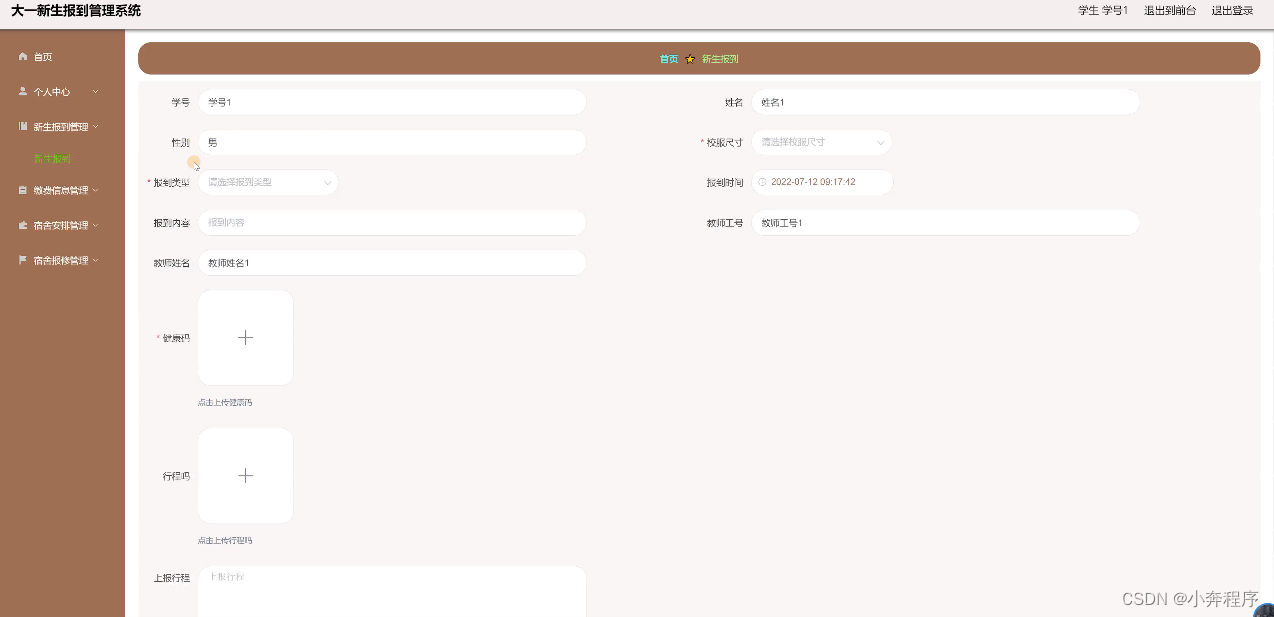
Task: Click the star icon in the breadcrumb bar
Action: (x=690, y=59)
